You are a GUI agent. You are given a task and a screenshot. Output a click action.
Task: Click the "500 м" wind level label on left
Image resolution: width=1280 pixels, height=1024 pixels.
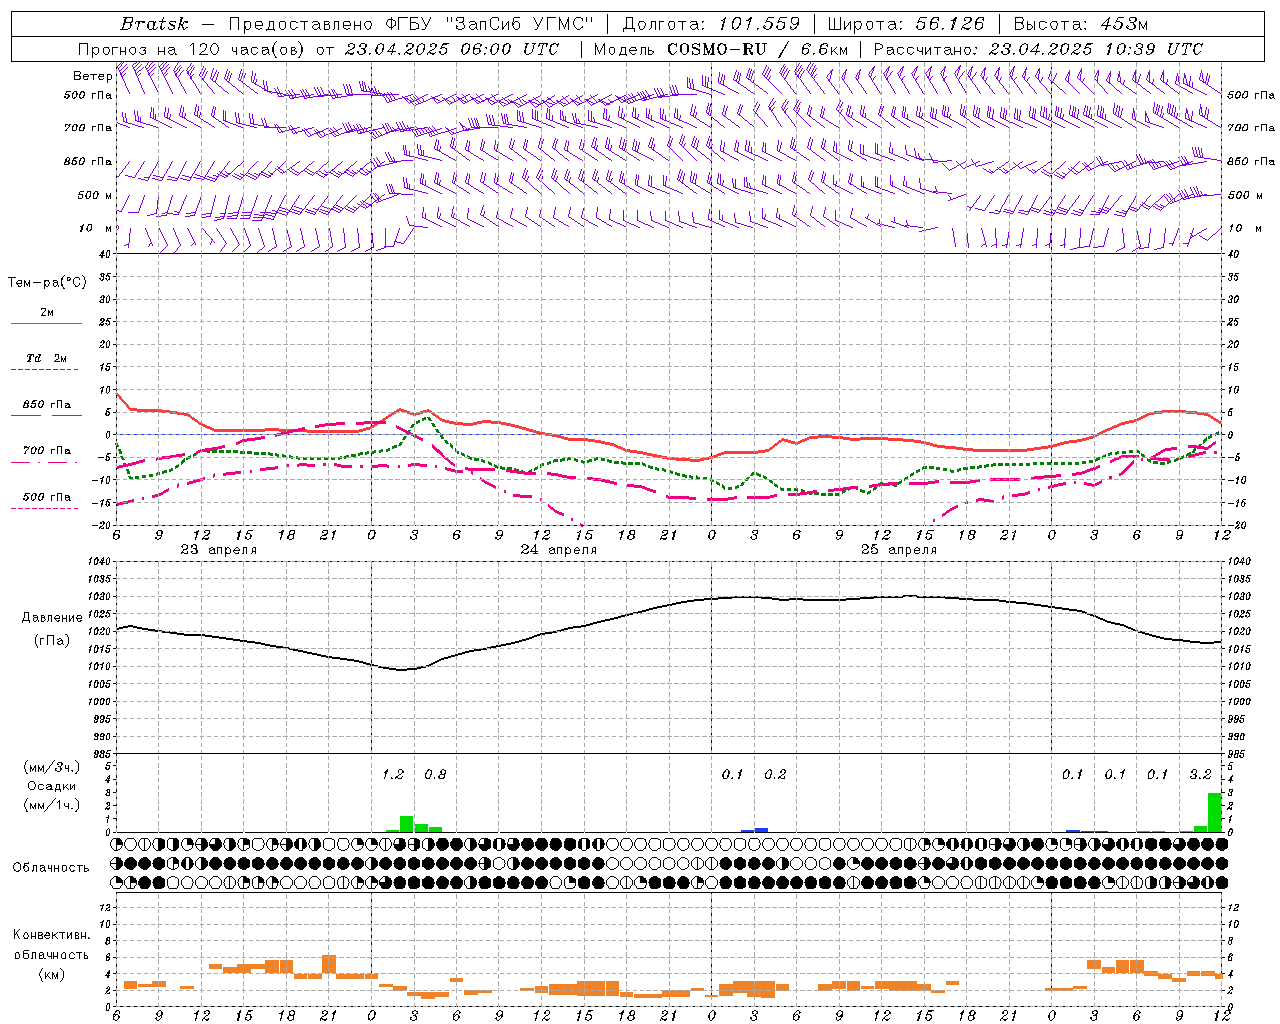point(95,195)
